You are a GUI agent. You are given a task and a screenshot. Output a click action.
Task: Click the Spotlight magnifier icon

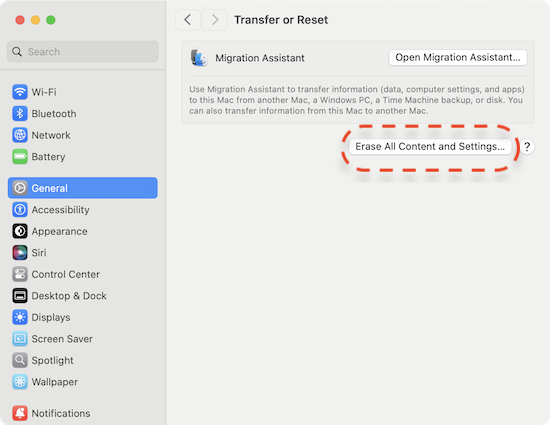[x=20, y=360]
